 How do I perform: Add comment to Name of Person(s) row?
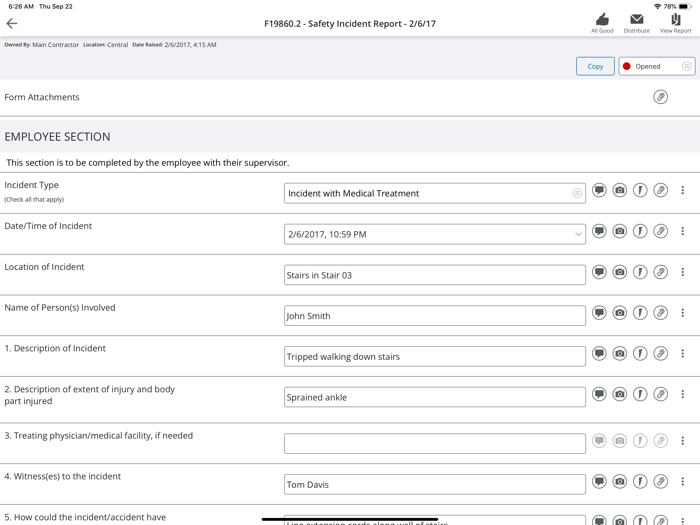(599, 312)
